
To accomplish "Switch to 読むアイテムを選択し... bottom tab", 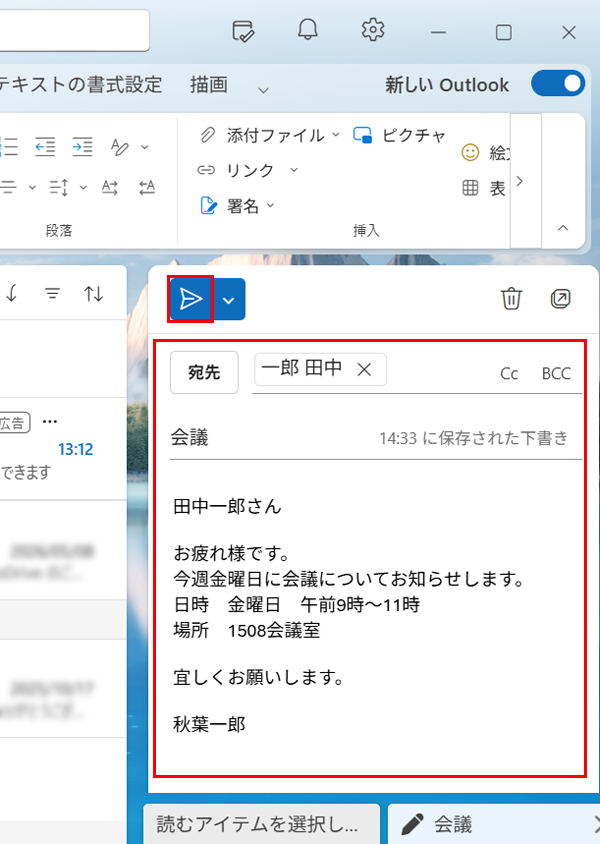I will coord(262,824).
